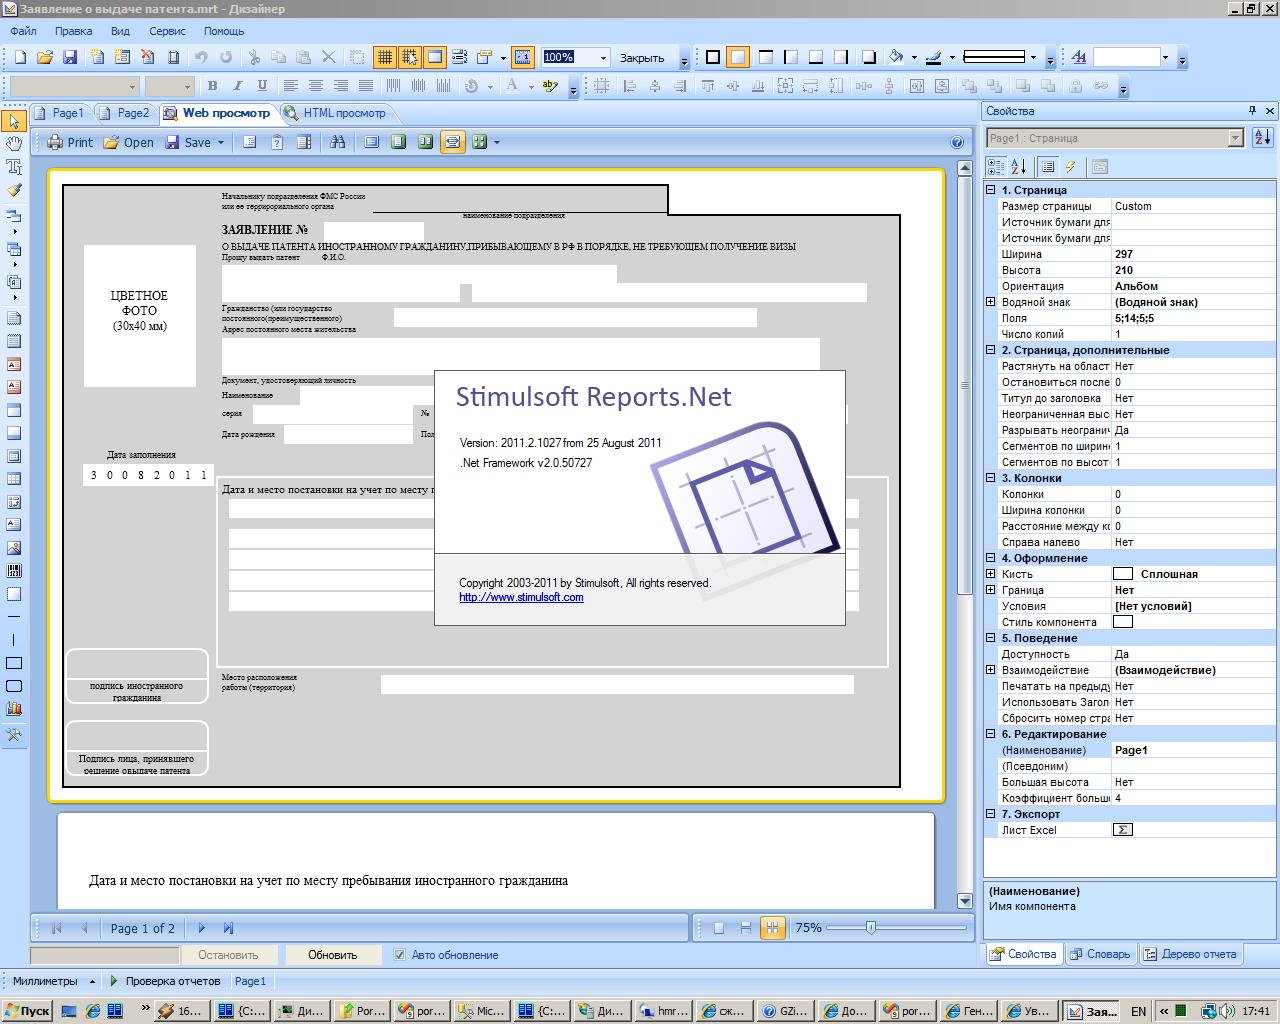Viewport: 1280px width, 1024px height.
Task: Click the zoom slider handle
Action: (871, 928)
